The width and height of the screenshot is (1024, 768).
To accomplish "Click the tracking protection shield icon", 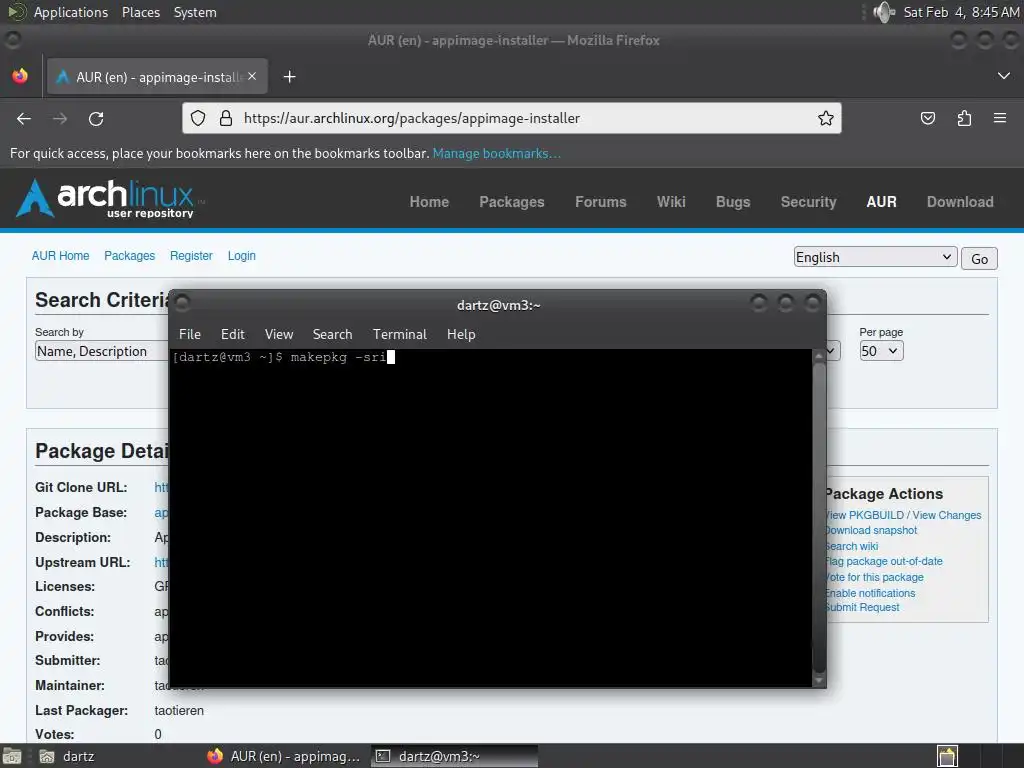I will 198,118.
